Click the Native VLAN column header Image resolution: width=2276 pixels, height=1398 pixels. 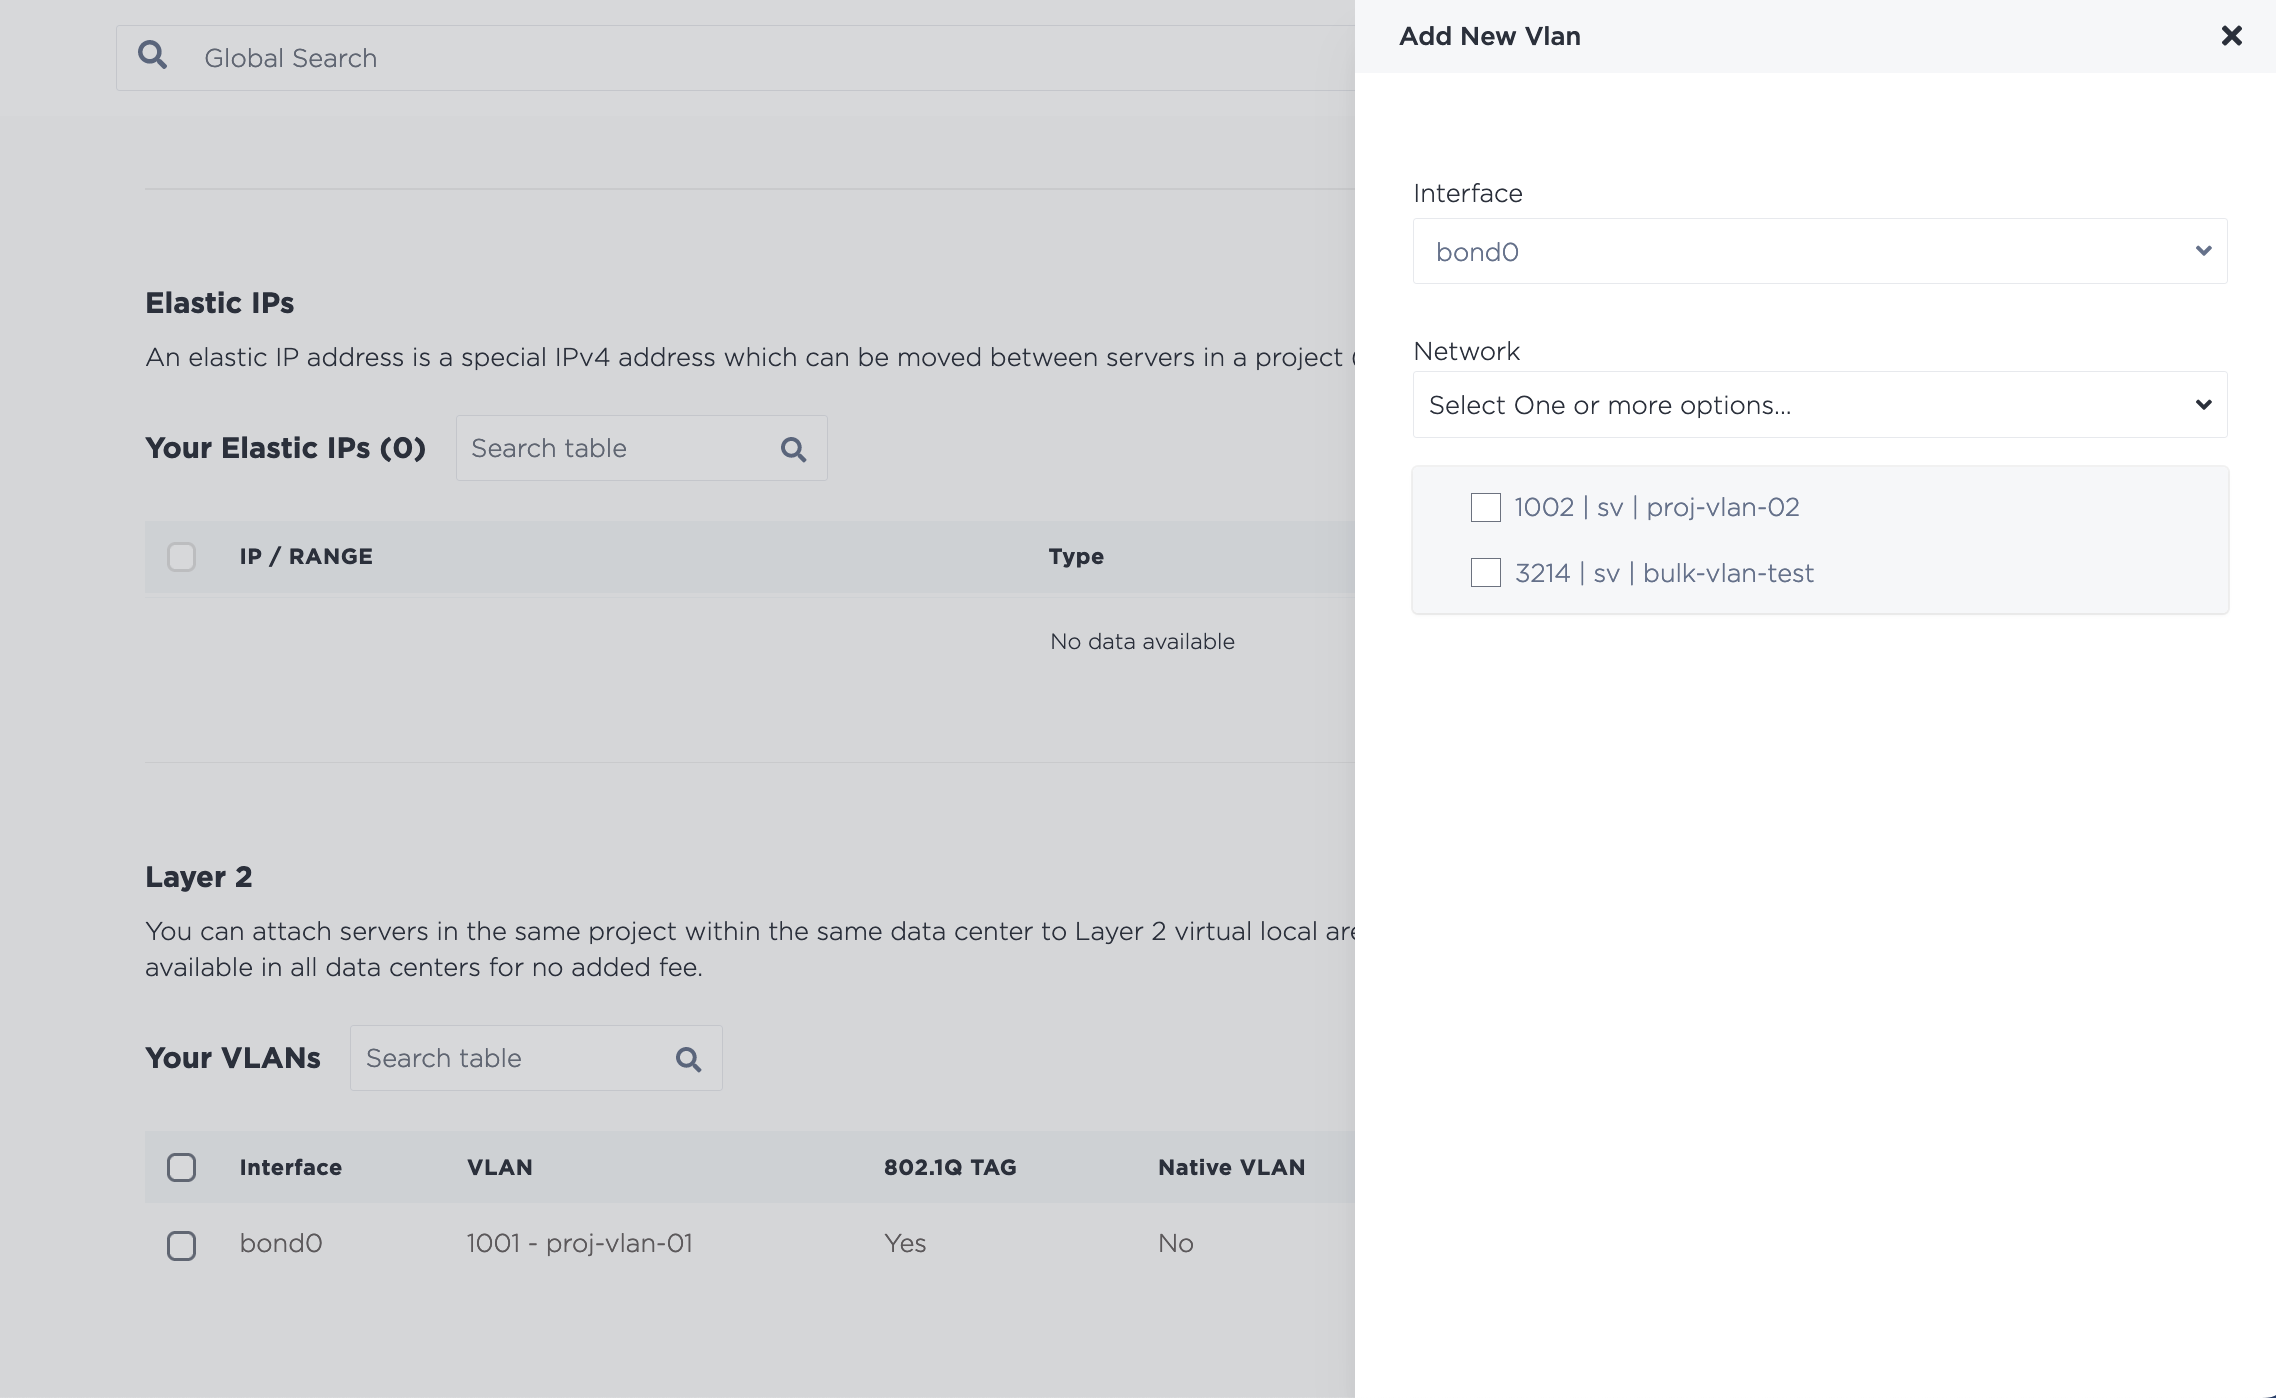coord(1231,1167)
